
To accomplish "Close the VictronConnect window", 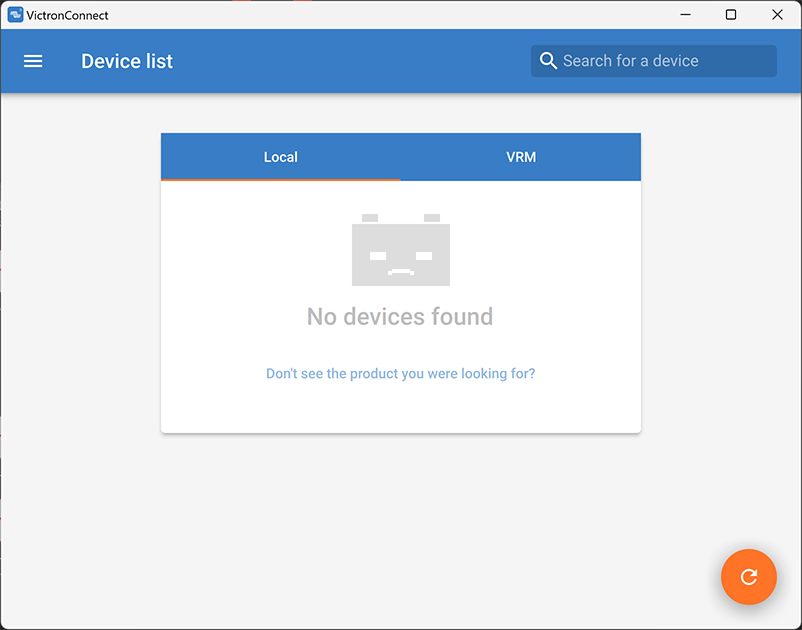I will (777, 15).
